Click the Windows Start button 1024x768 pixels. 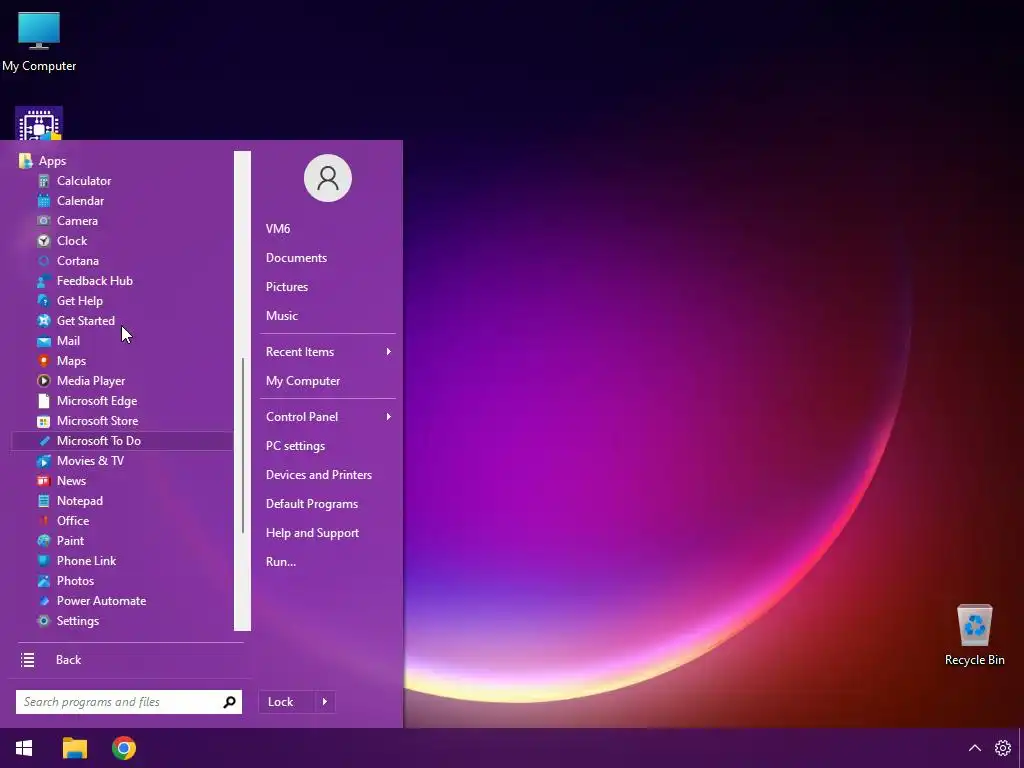point(24,748)
